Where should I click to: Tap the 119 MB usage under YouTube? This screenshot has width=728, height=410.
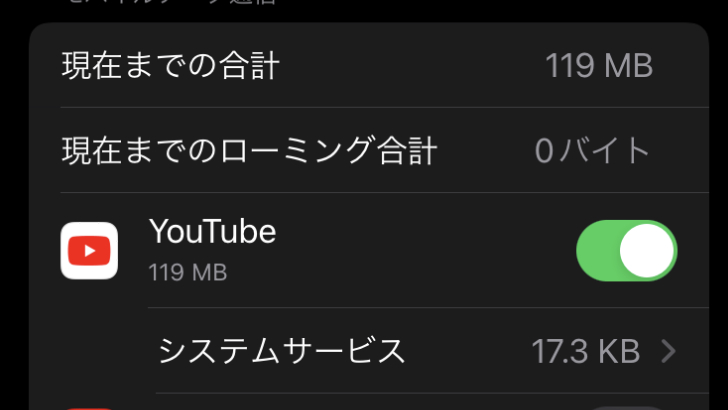tap(188, 272)
